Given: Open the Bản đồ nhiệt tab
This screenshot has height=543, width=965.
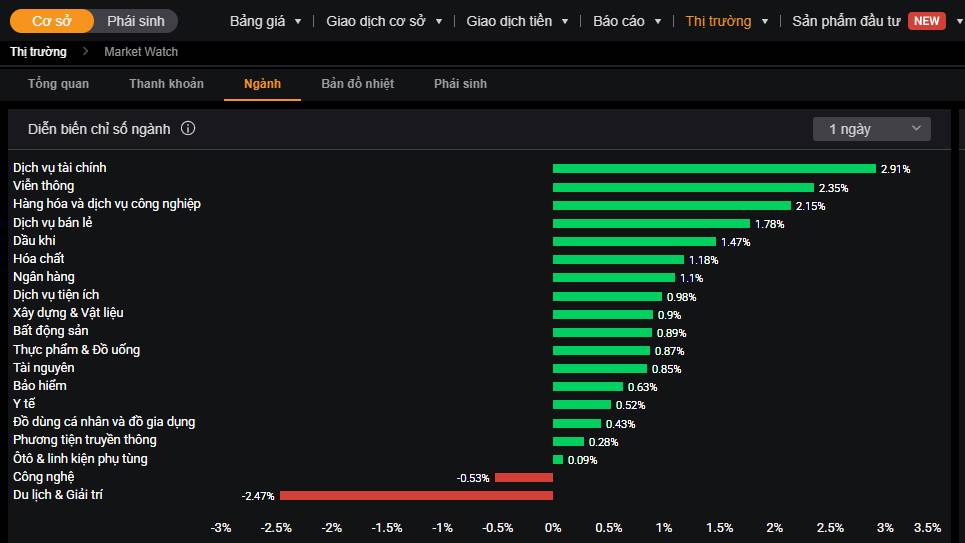Looking at the screenshot, I should (x=357, y=84).
